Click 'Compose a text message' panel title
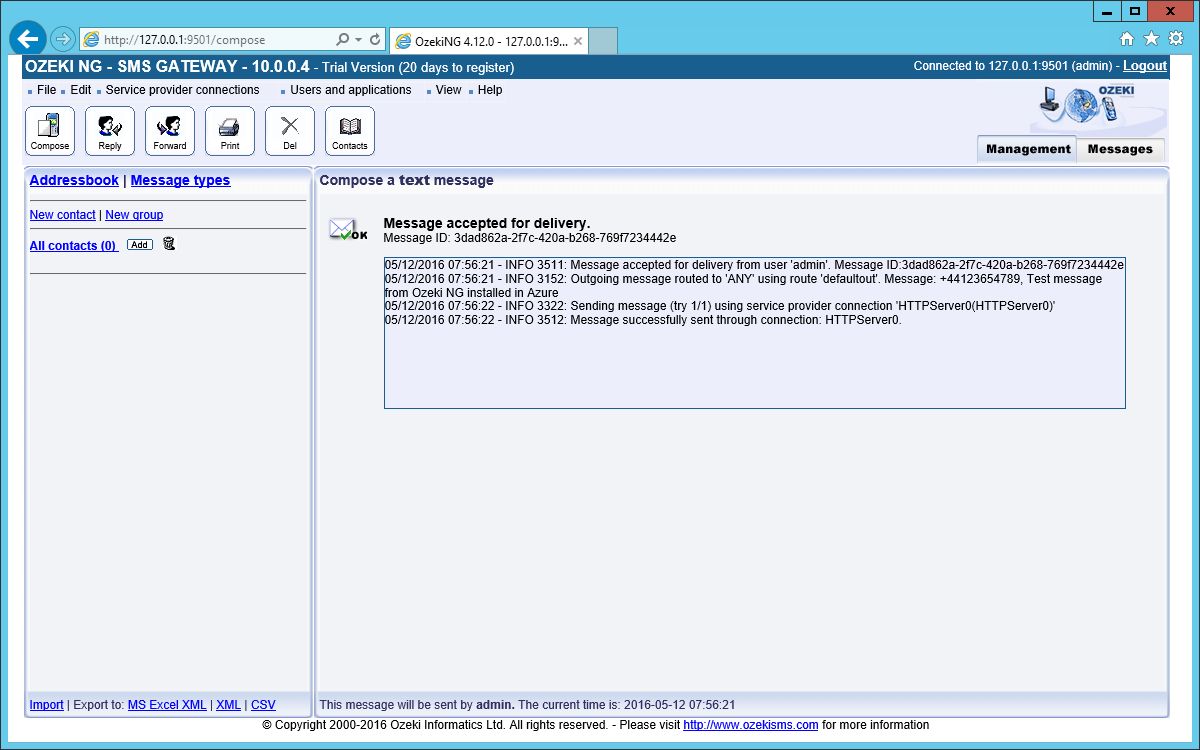The height and width of the screenshot is (750, 1200). tap(406, 181)
